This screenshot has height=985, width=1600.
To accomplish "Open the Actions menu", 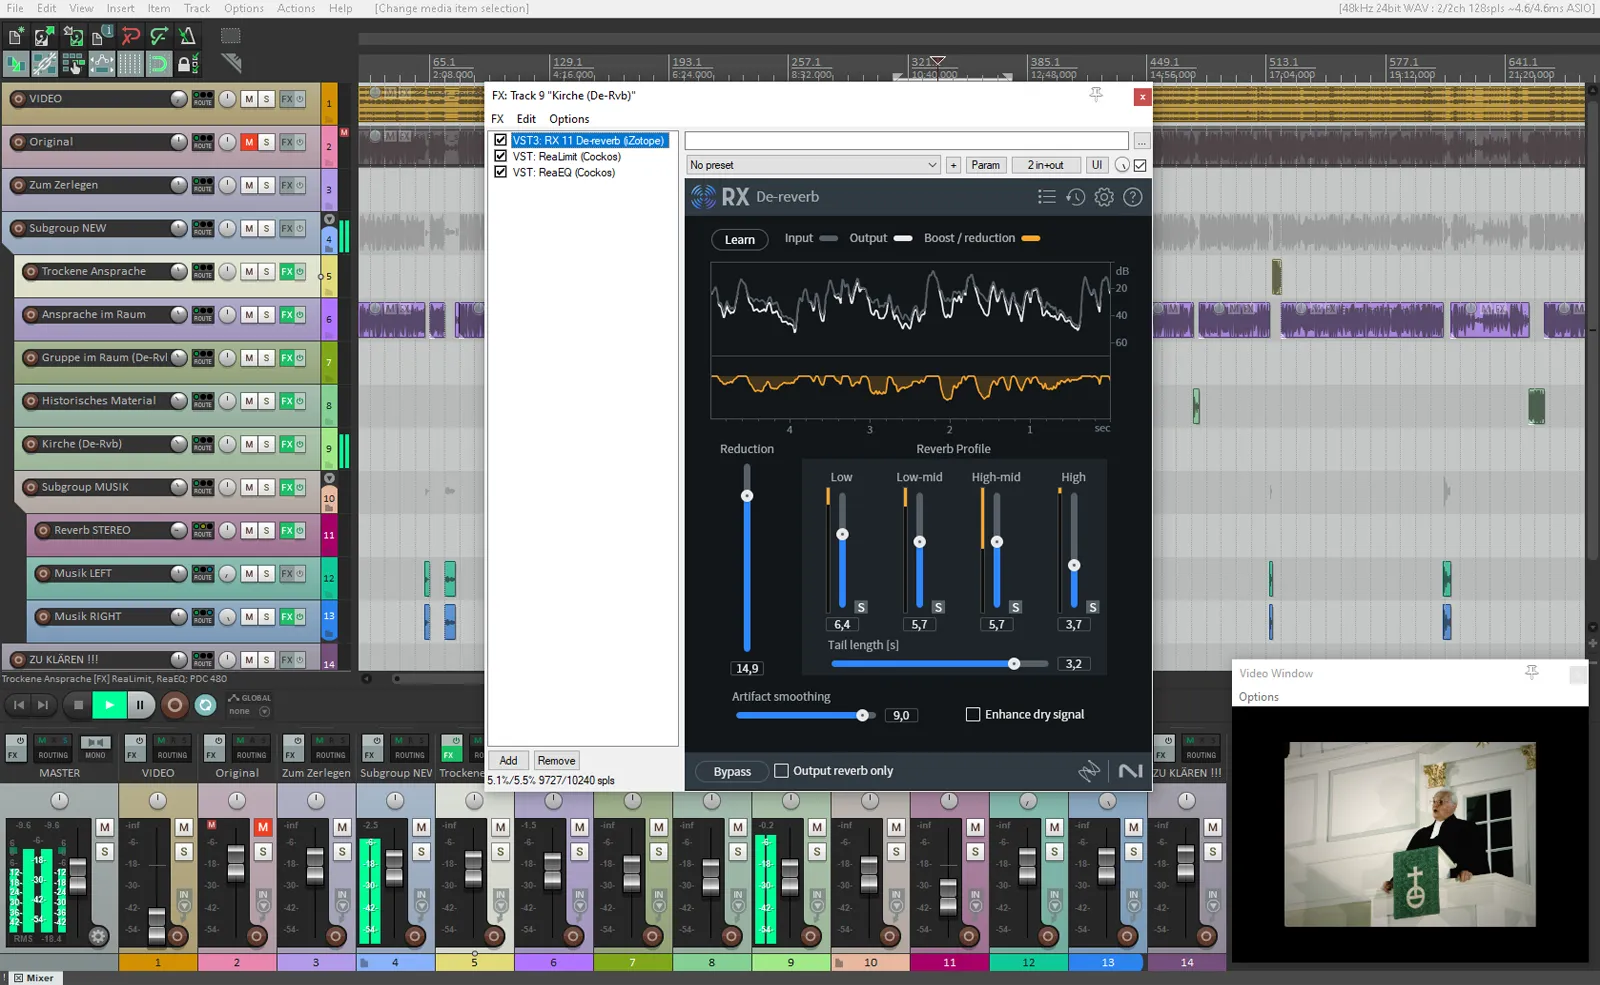I will [296, 8].
